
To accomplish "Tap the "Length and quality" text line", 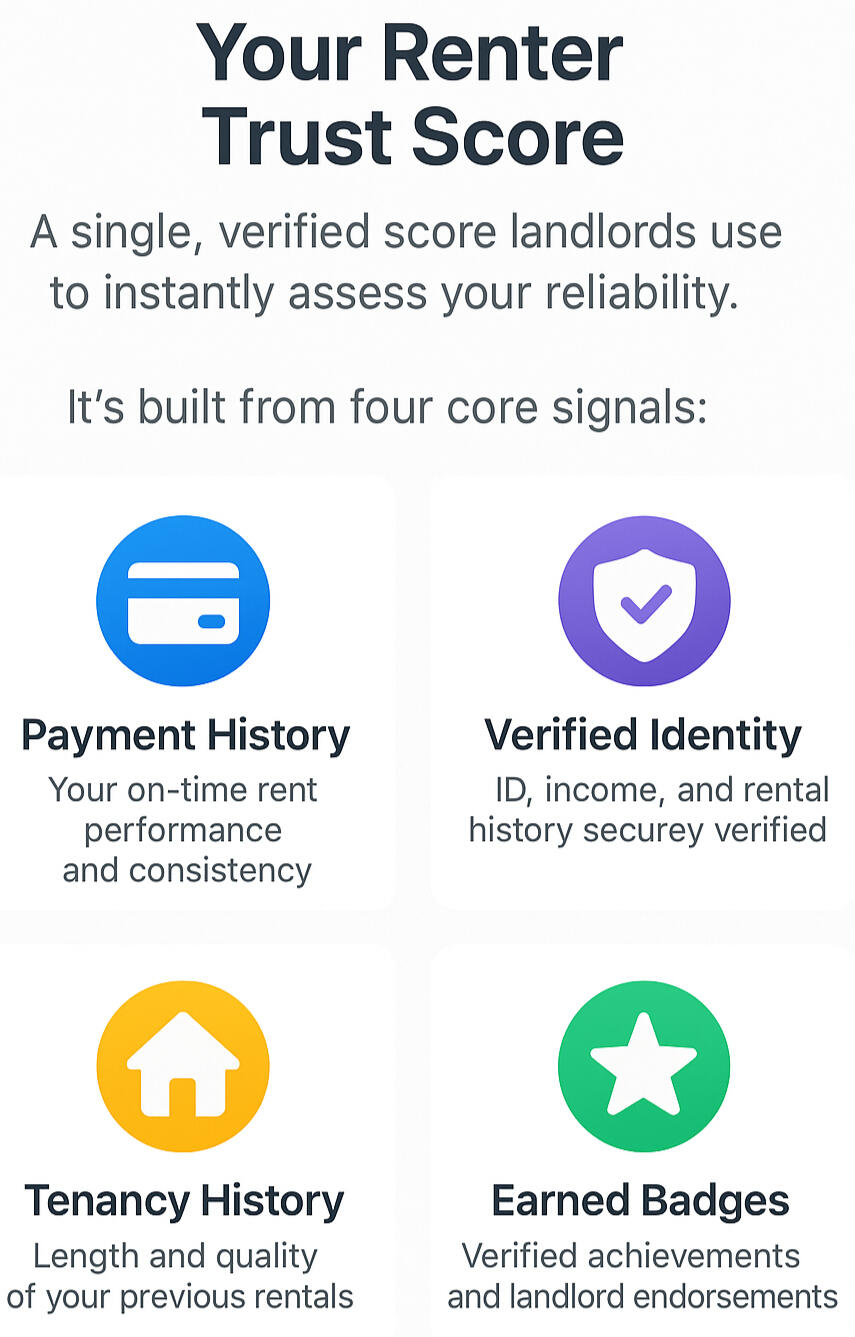I will point(175,1256).
